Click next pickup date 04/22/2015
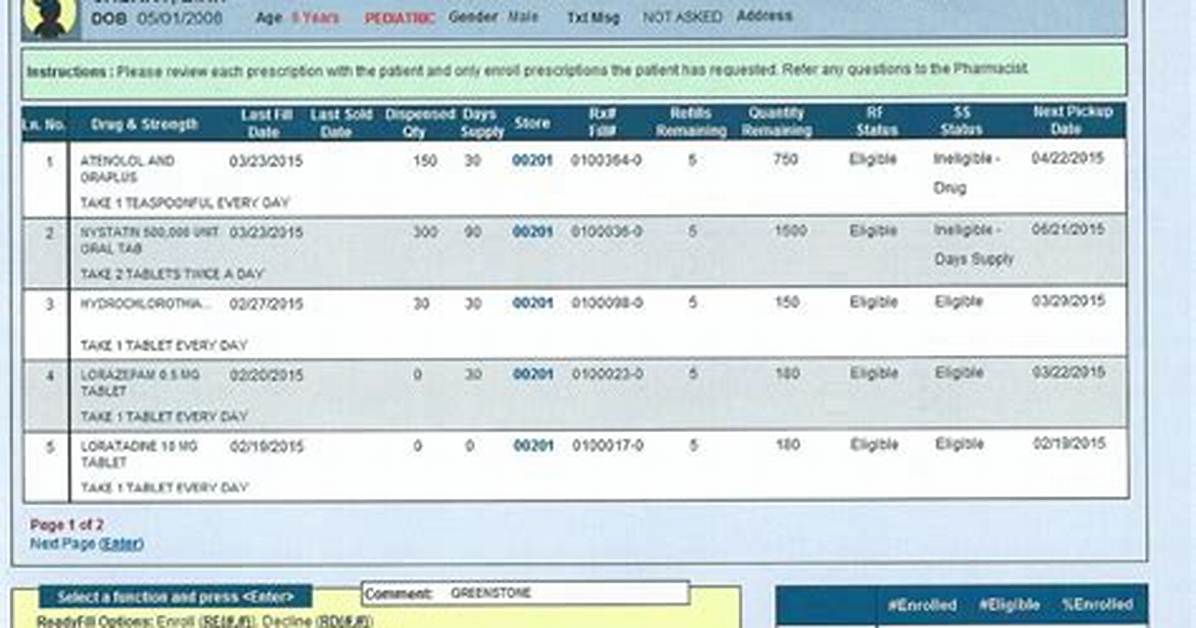This screenshot has height=628, width=1196. pos(1067,158)
